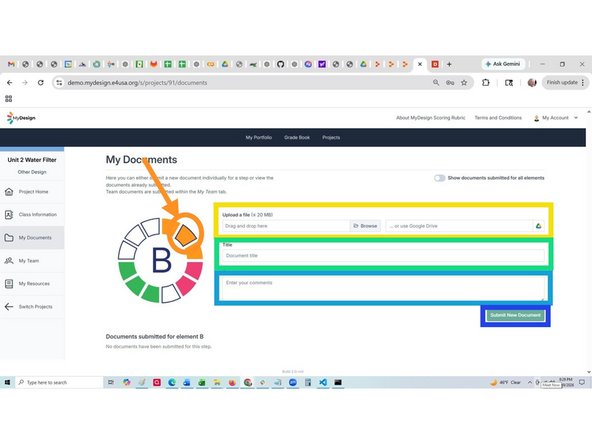
Task: Click the Document title input field
Action: [383, 256]
